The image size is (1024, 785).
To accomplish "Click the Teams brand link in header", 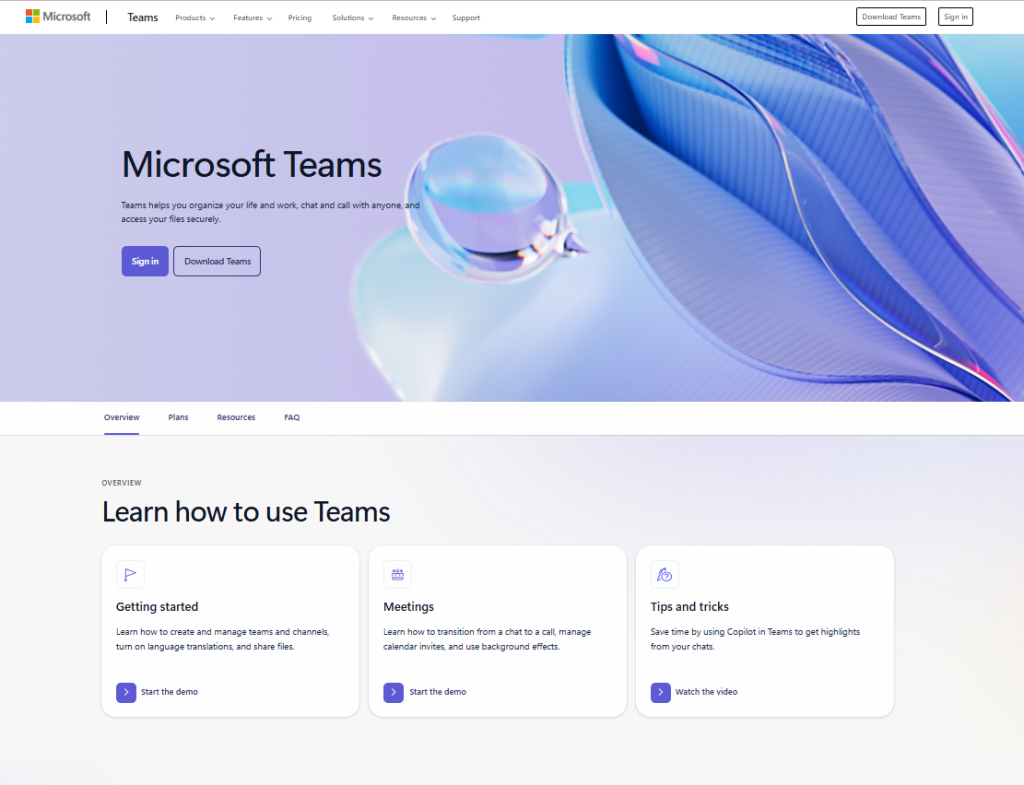I will [x=143, y=18].
